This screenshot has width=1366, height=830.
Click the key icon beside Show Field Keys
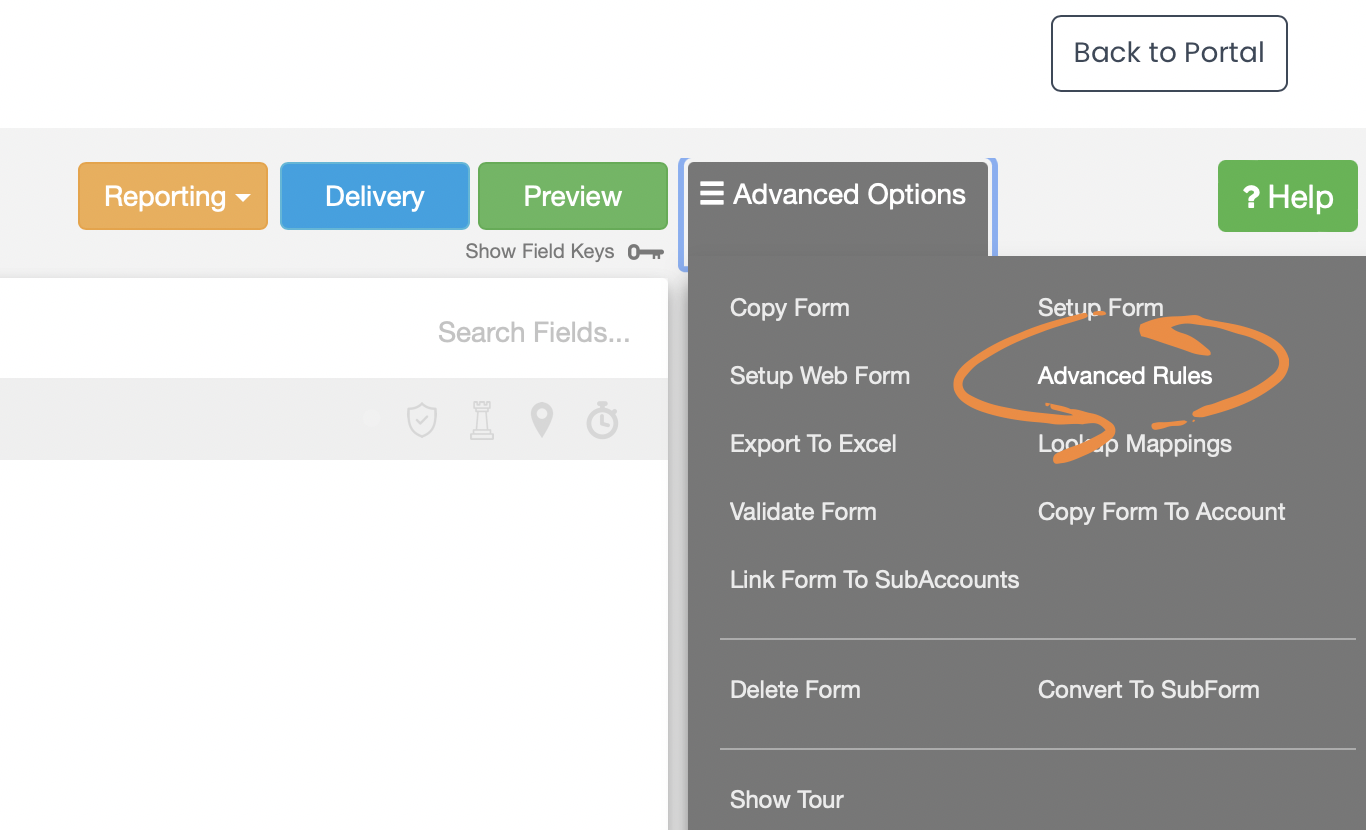[646, 251]
